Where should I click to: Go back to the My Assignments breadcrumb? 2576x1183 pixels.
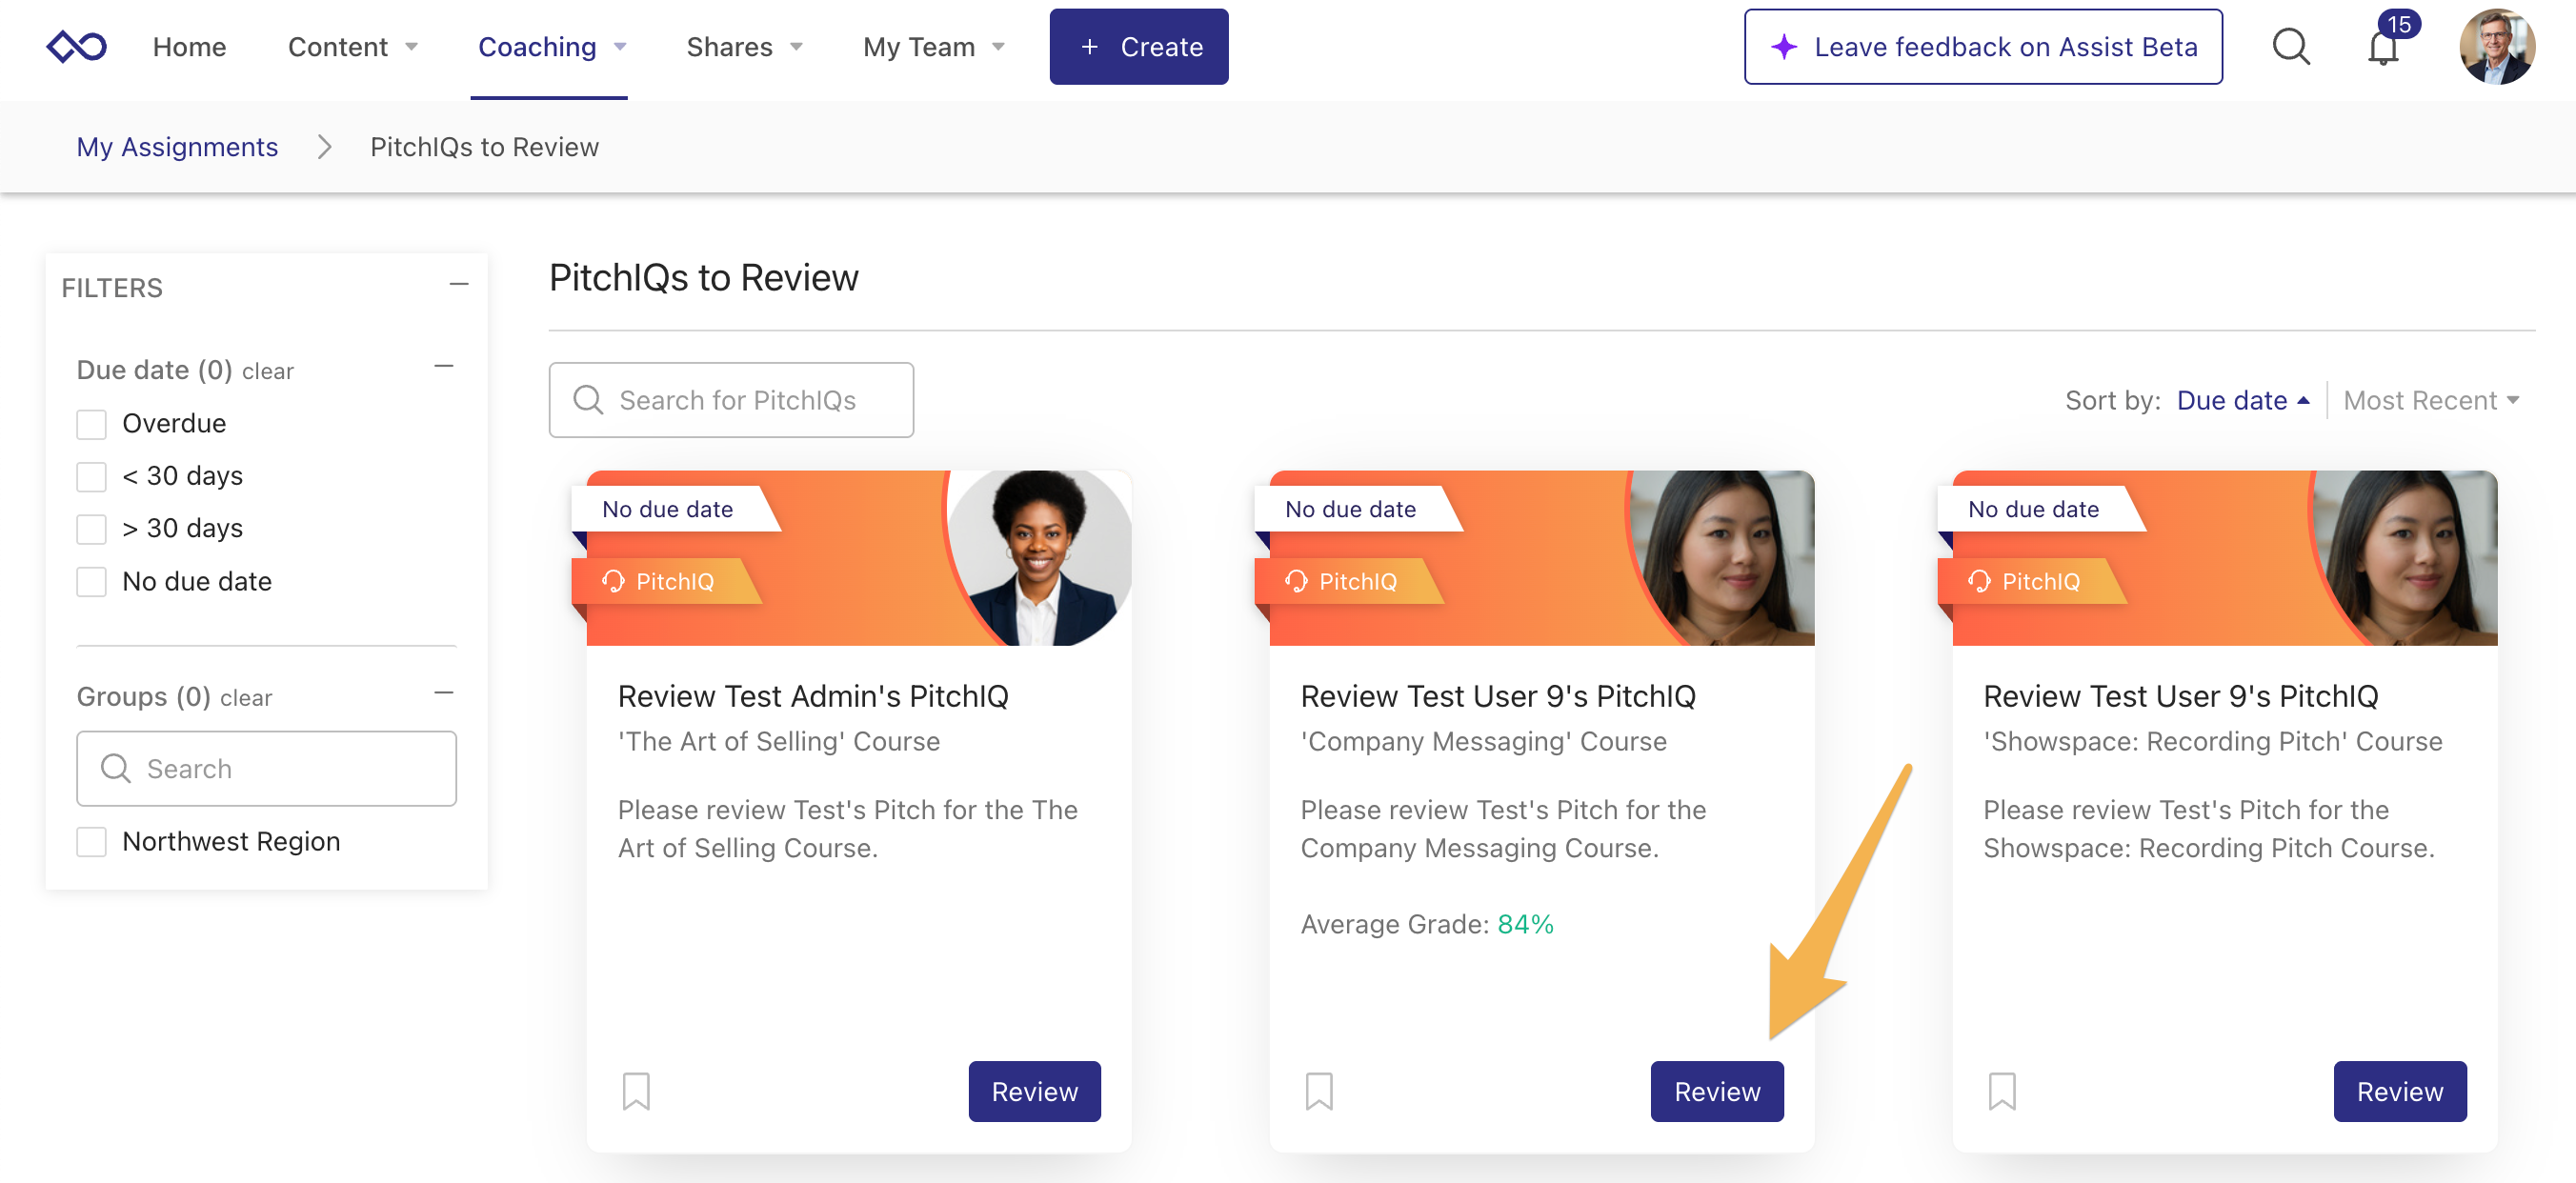coord(177,147)
